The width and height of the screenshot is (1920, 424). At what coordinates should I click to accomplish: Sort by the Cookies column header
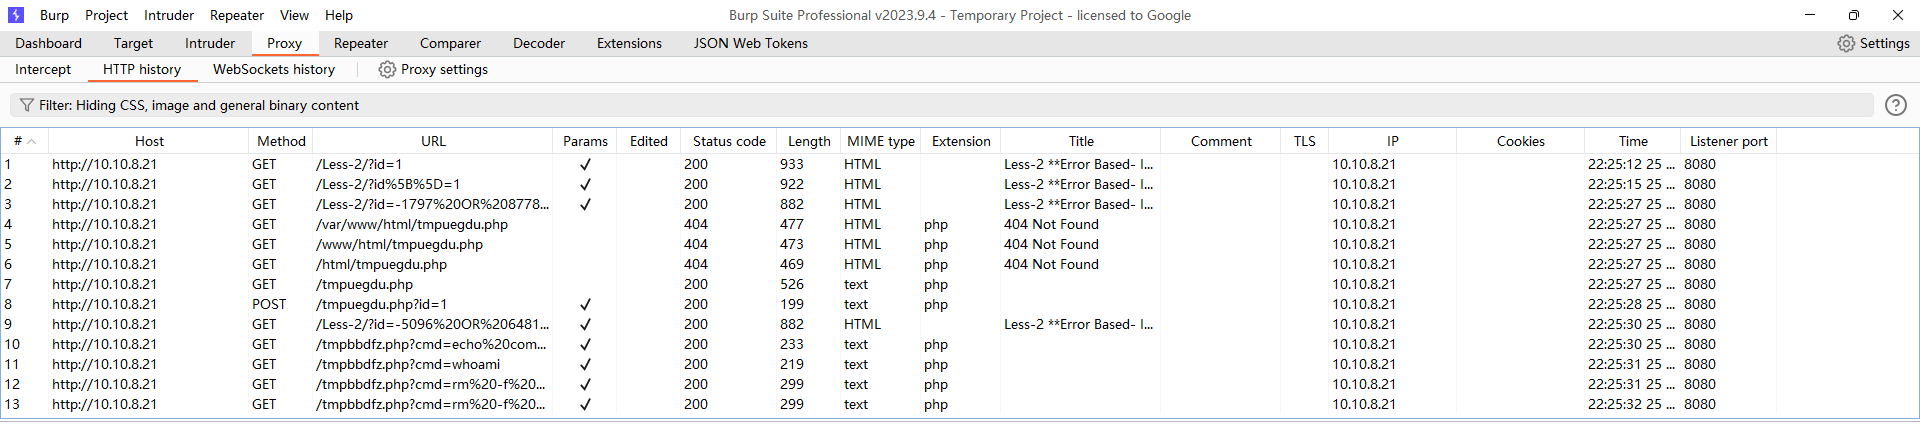tap(1520, 141)
